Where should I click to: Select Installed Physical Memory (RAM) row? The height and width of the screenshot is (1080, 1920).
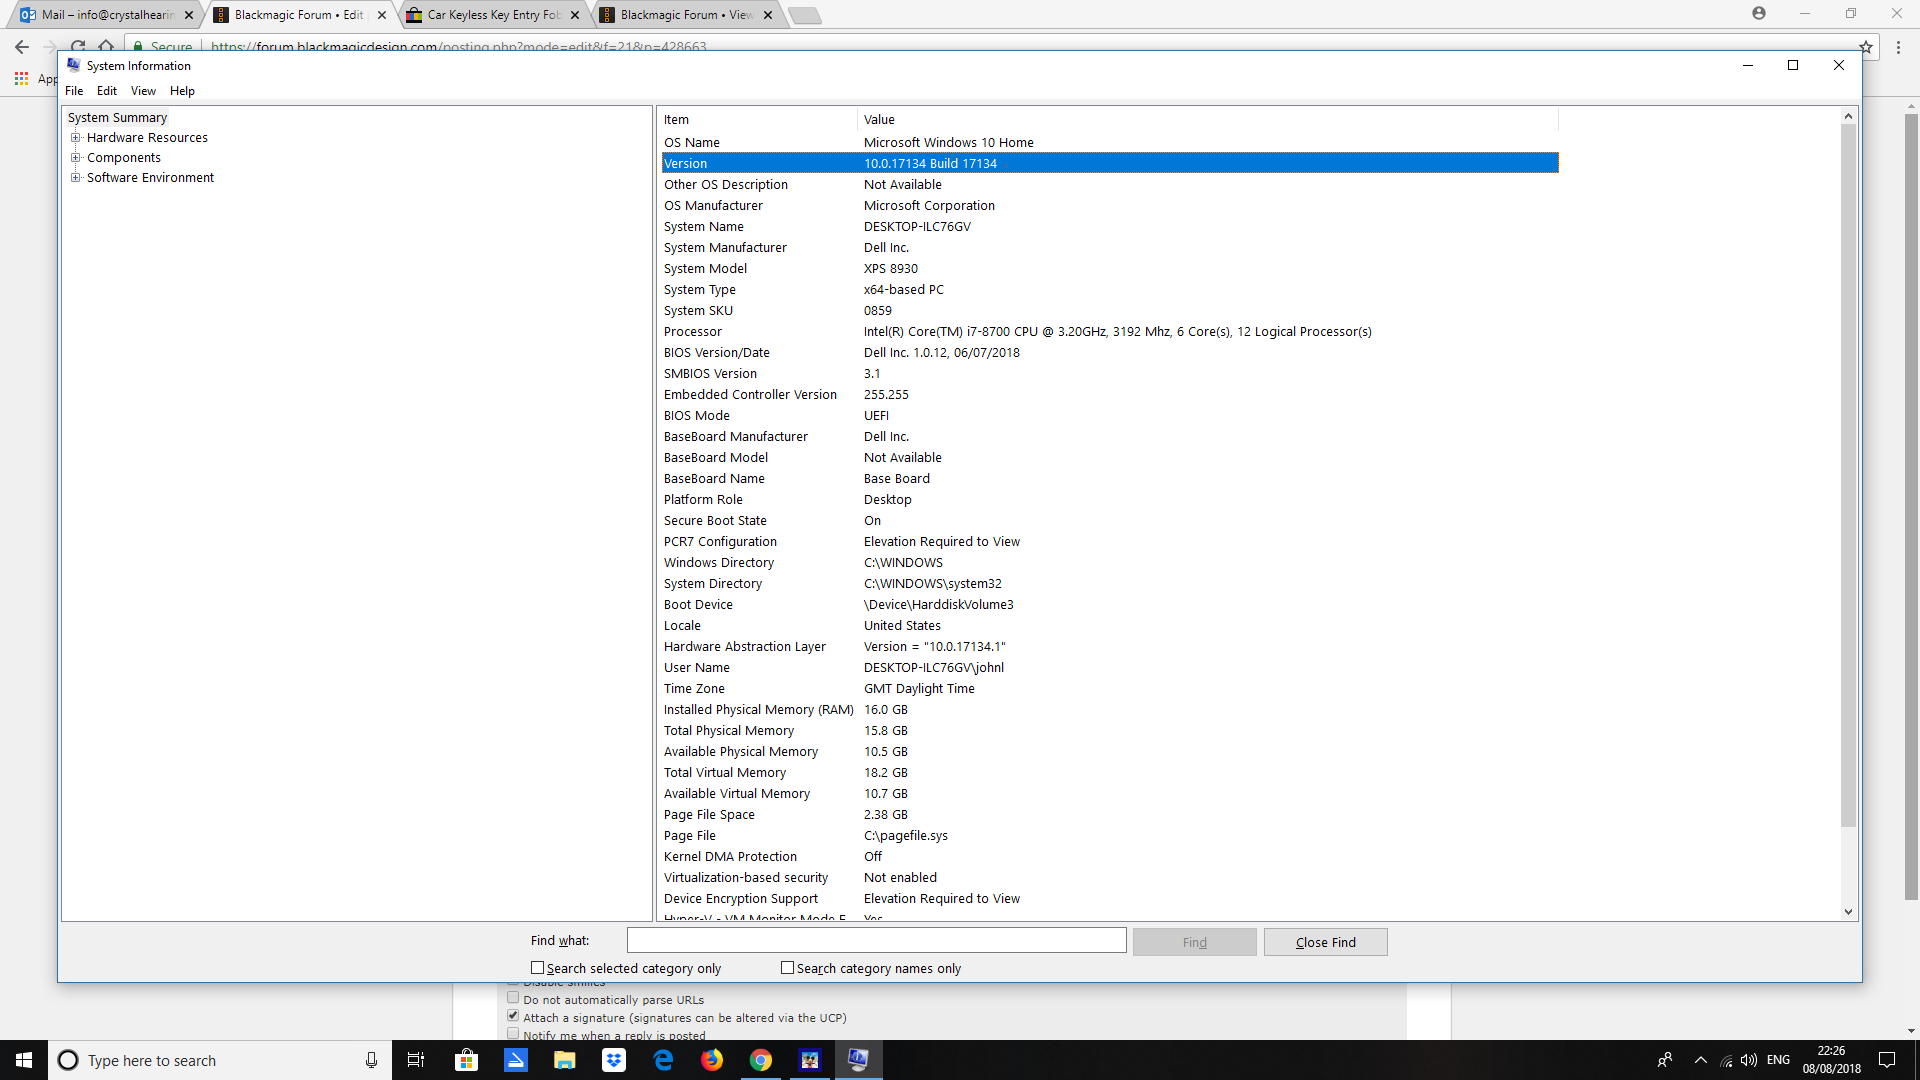tap(1110, 710)
